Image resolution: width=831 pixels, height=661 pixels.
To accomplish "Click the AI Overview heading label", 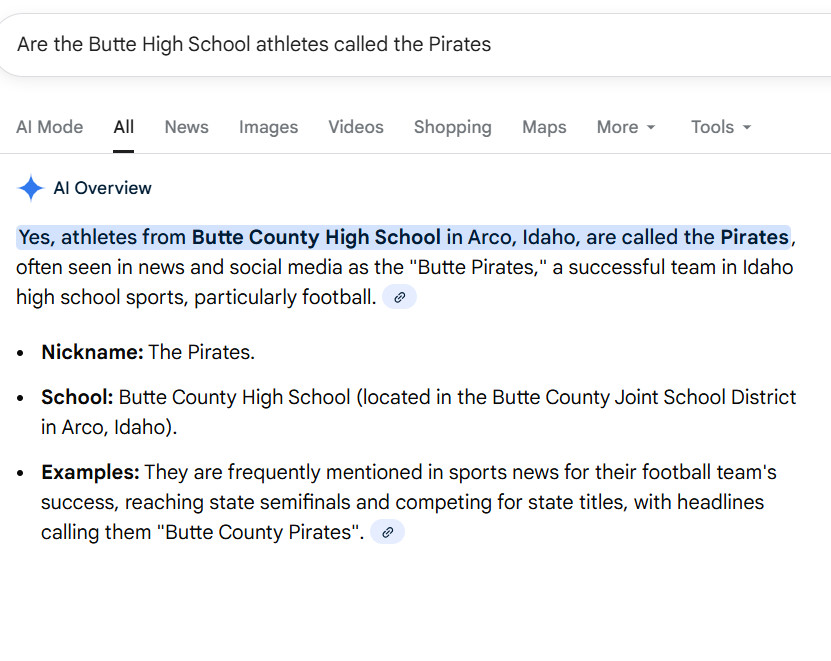I will (x=102, y=188).
